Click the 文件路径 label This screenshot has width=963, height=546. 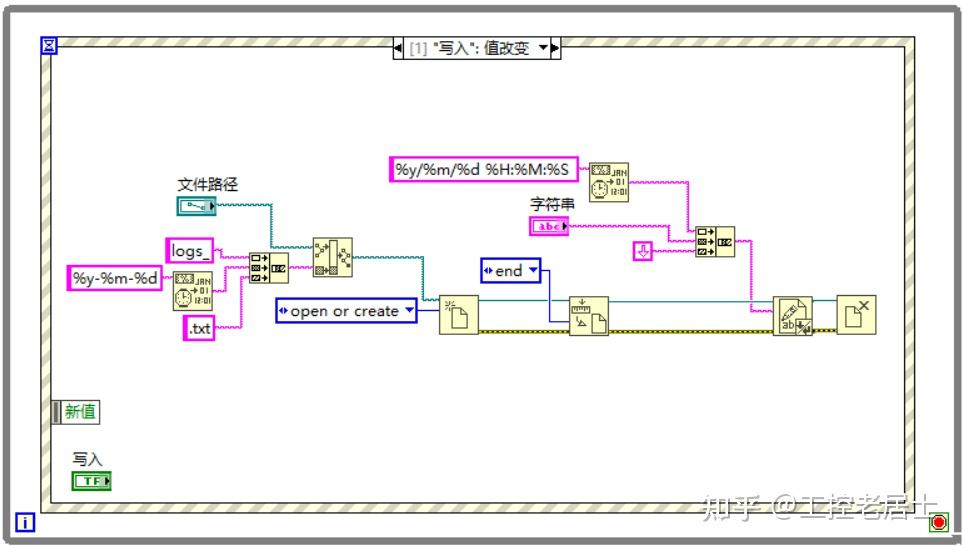[208, 184]
